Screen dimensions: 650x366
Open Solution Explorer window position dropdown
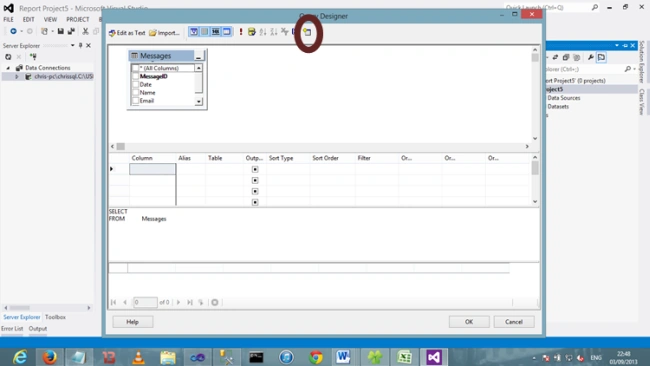tap(617, 45)
